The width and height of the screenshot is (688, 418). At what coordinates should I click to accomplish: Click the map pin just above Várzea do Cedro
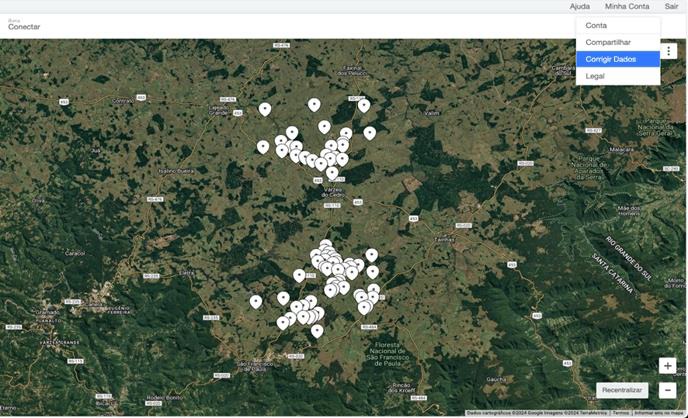332,173
